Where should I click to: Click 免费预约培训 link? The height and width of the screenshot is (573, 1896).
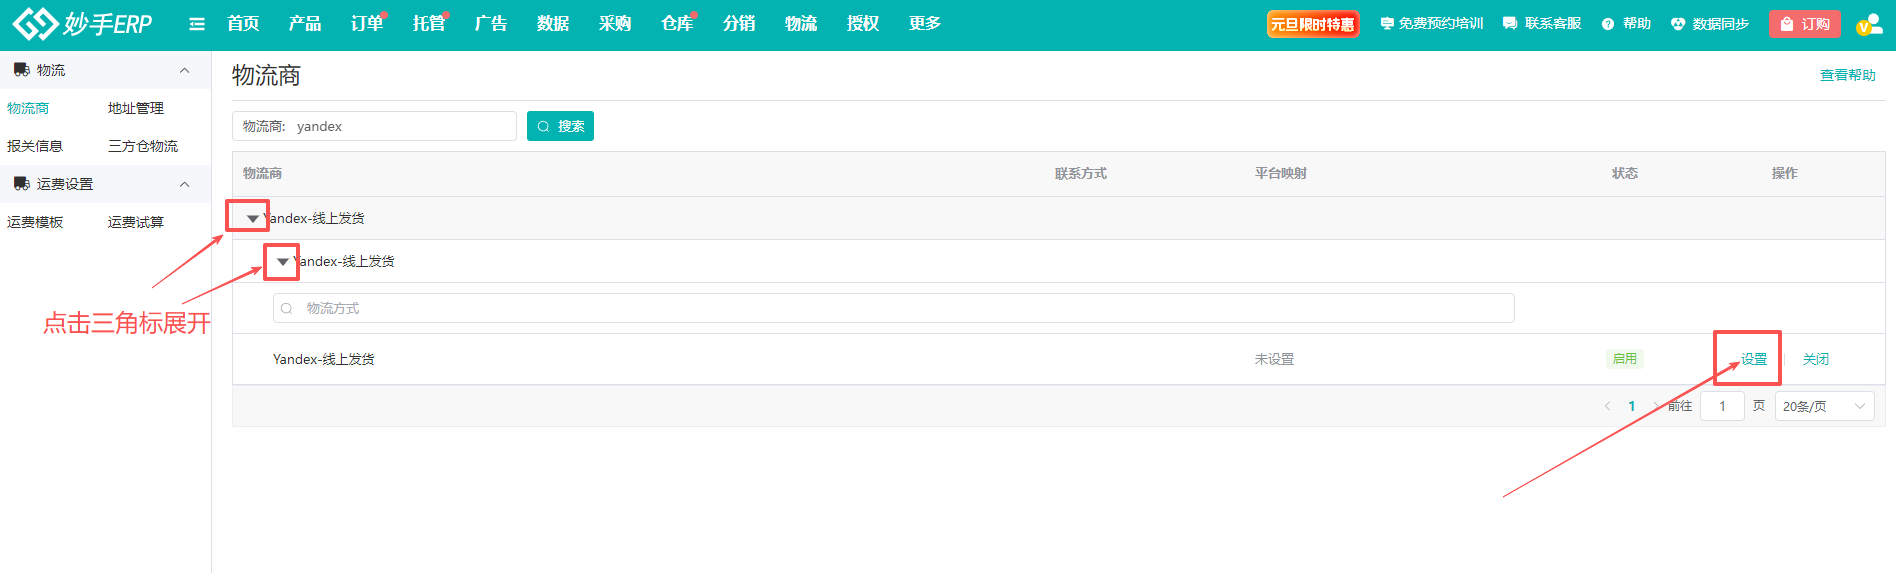tap(1432, 24)
